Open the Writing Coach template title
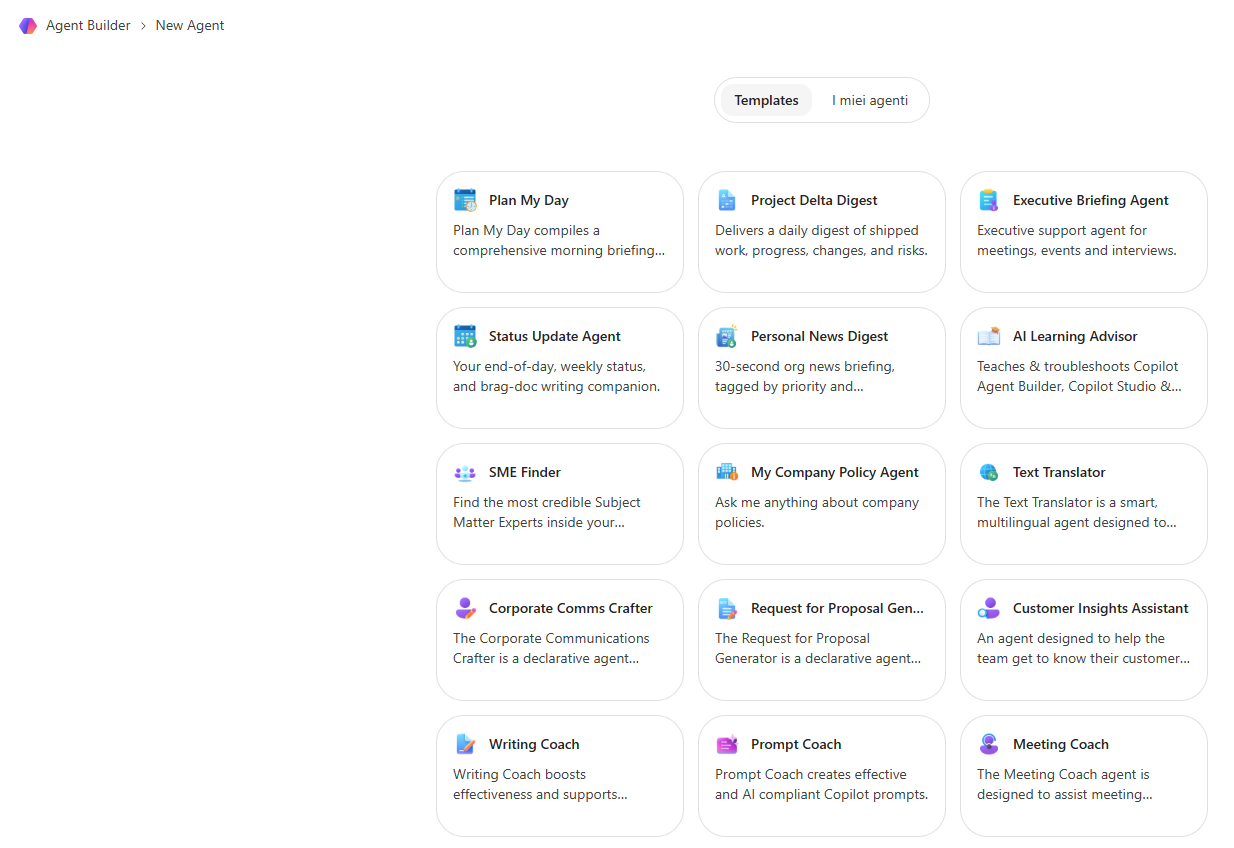 pos(534,744)
